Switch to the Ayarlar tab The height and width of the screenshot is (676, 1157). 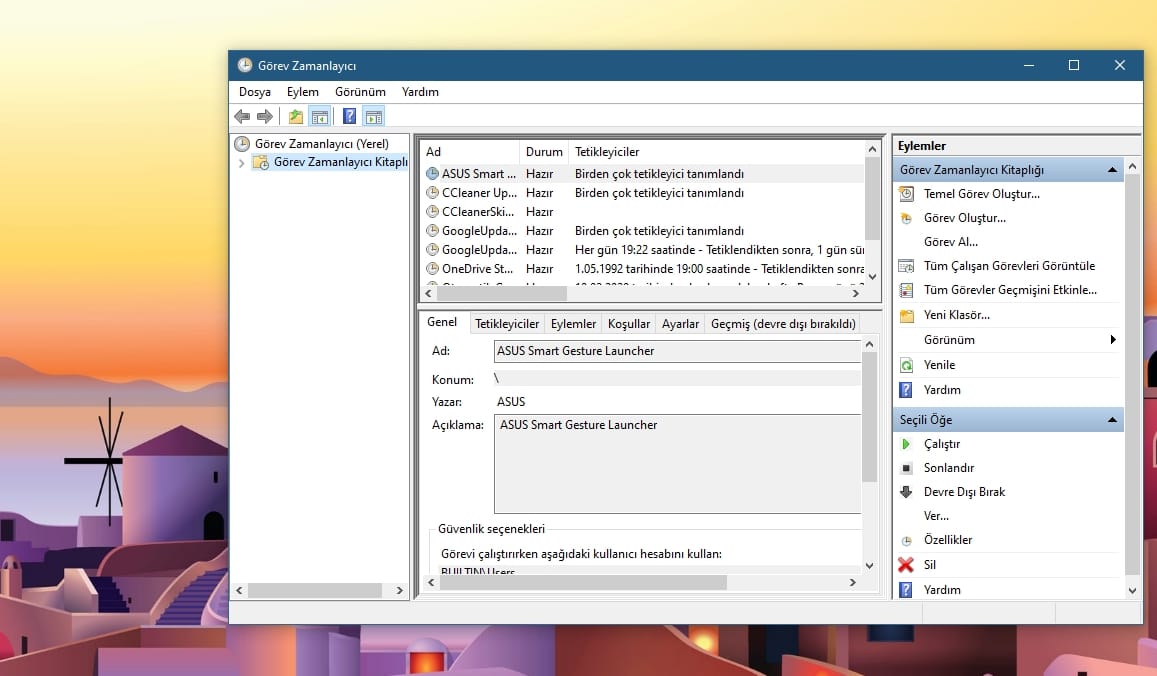[680, 324]
